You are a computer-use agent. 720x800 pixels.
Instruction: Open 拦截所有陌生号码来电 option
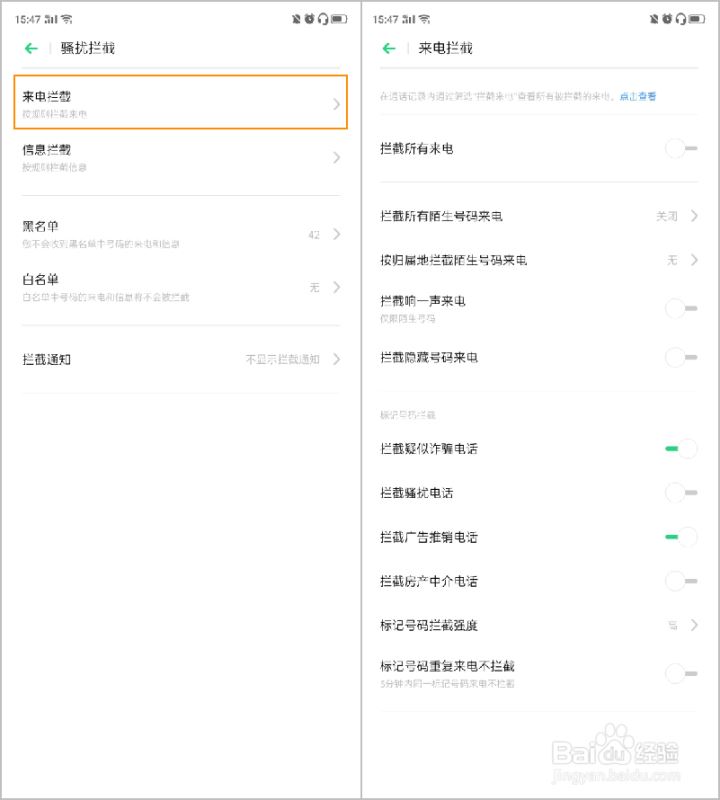click(538, 216)
